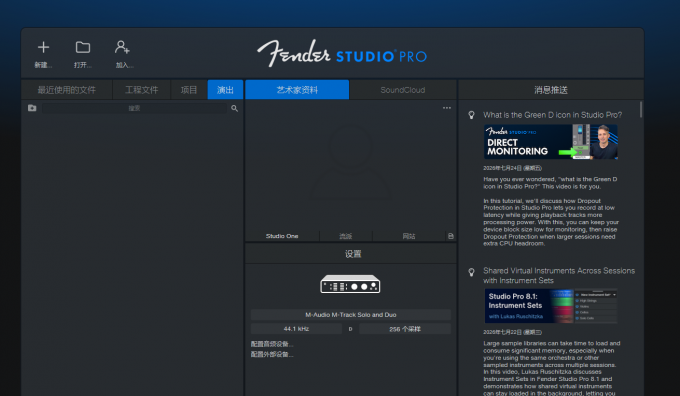
Task: Open 'Shared Virtual Instruments Across Sessions' article
Action: pyautogui.click(x=559, y=275)
